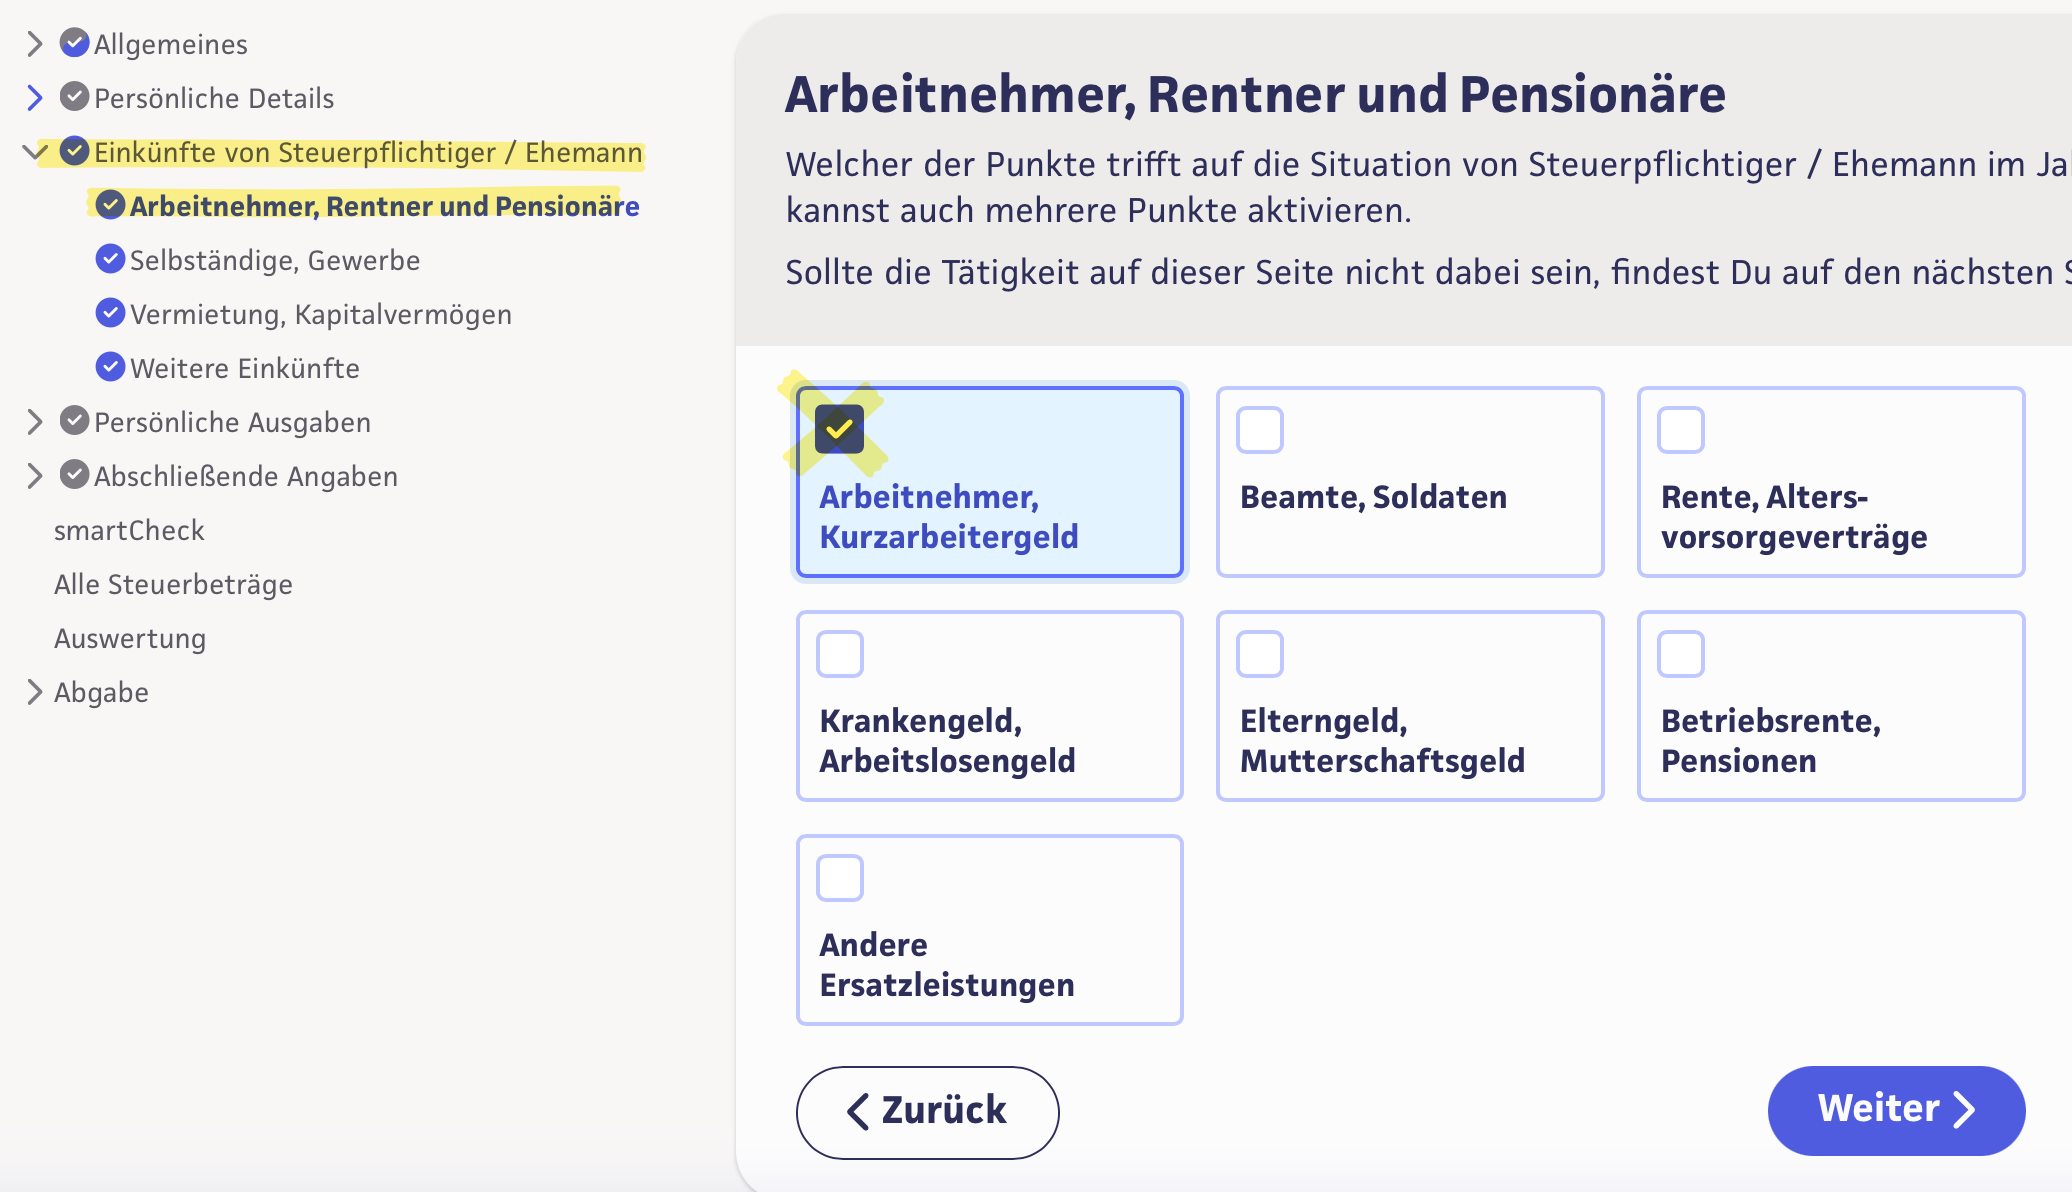
Task: Enable the Elterngeld, Mutterschaftsgeld checkbox
Action: click(1260, 654)
